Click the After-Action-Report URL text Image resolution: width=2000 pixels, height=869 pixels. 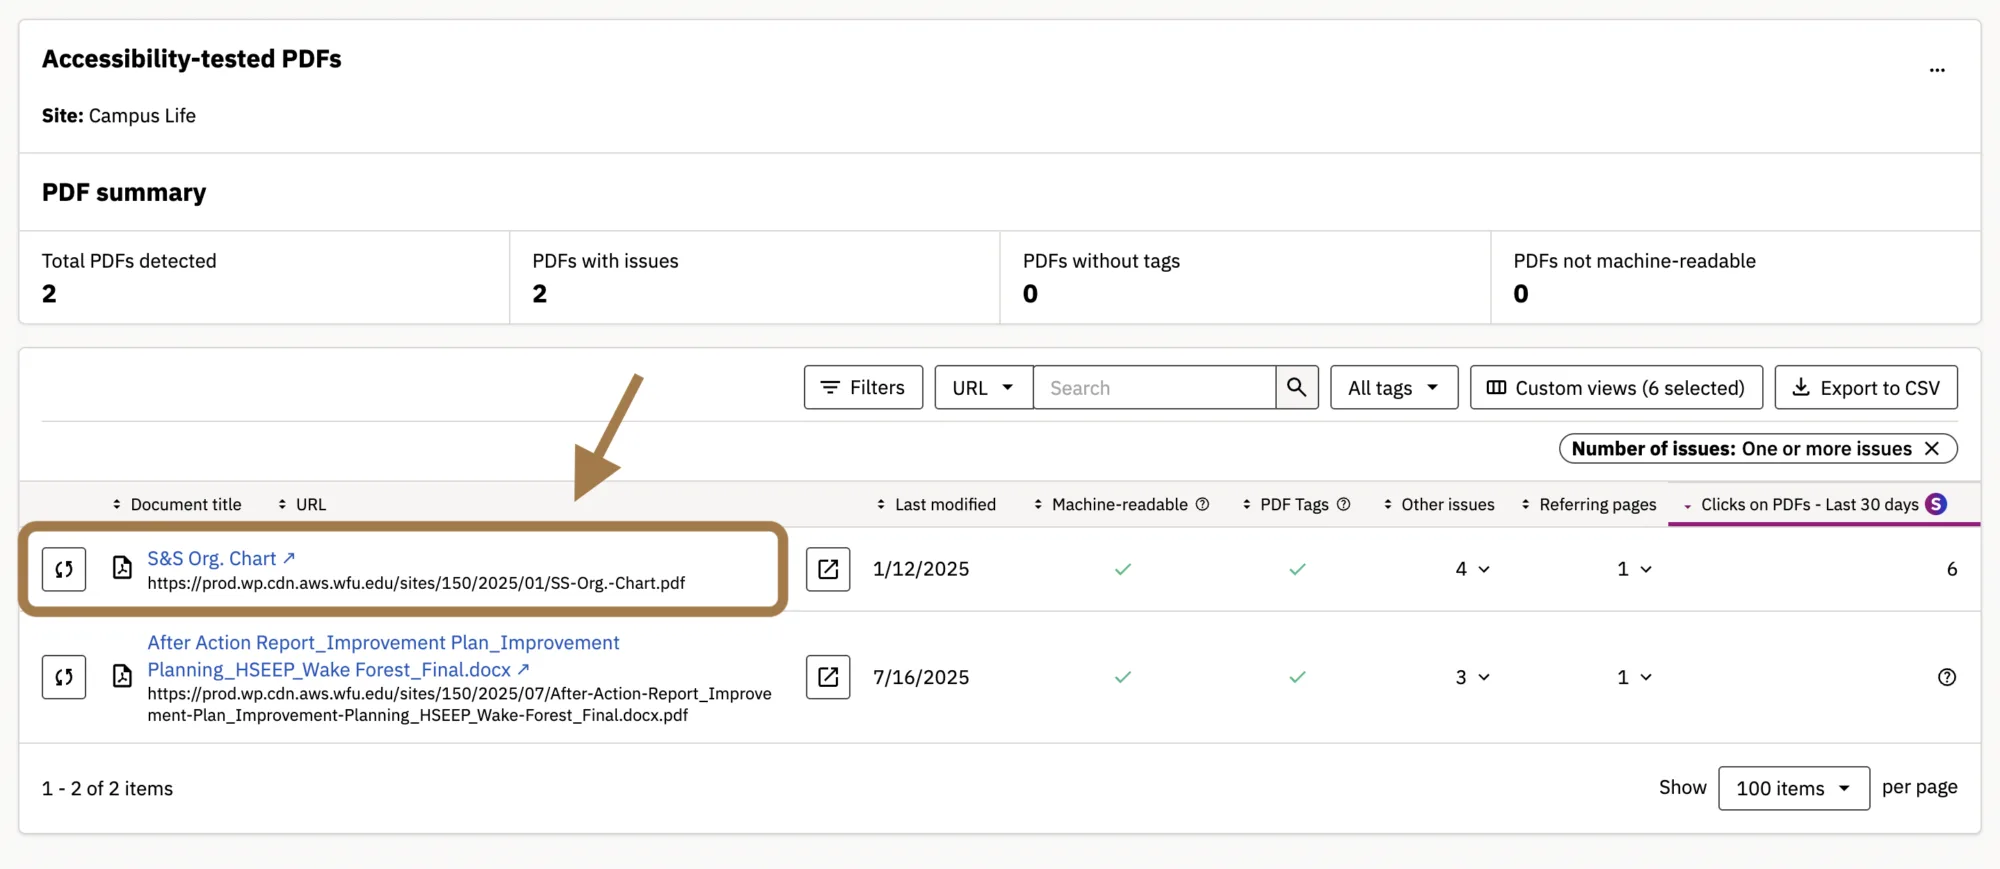[x=459, y=704]
